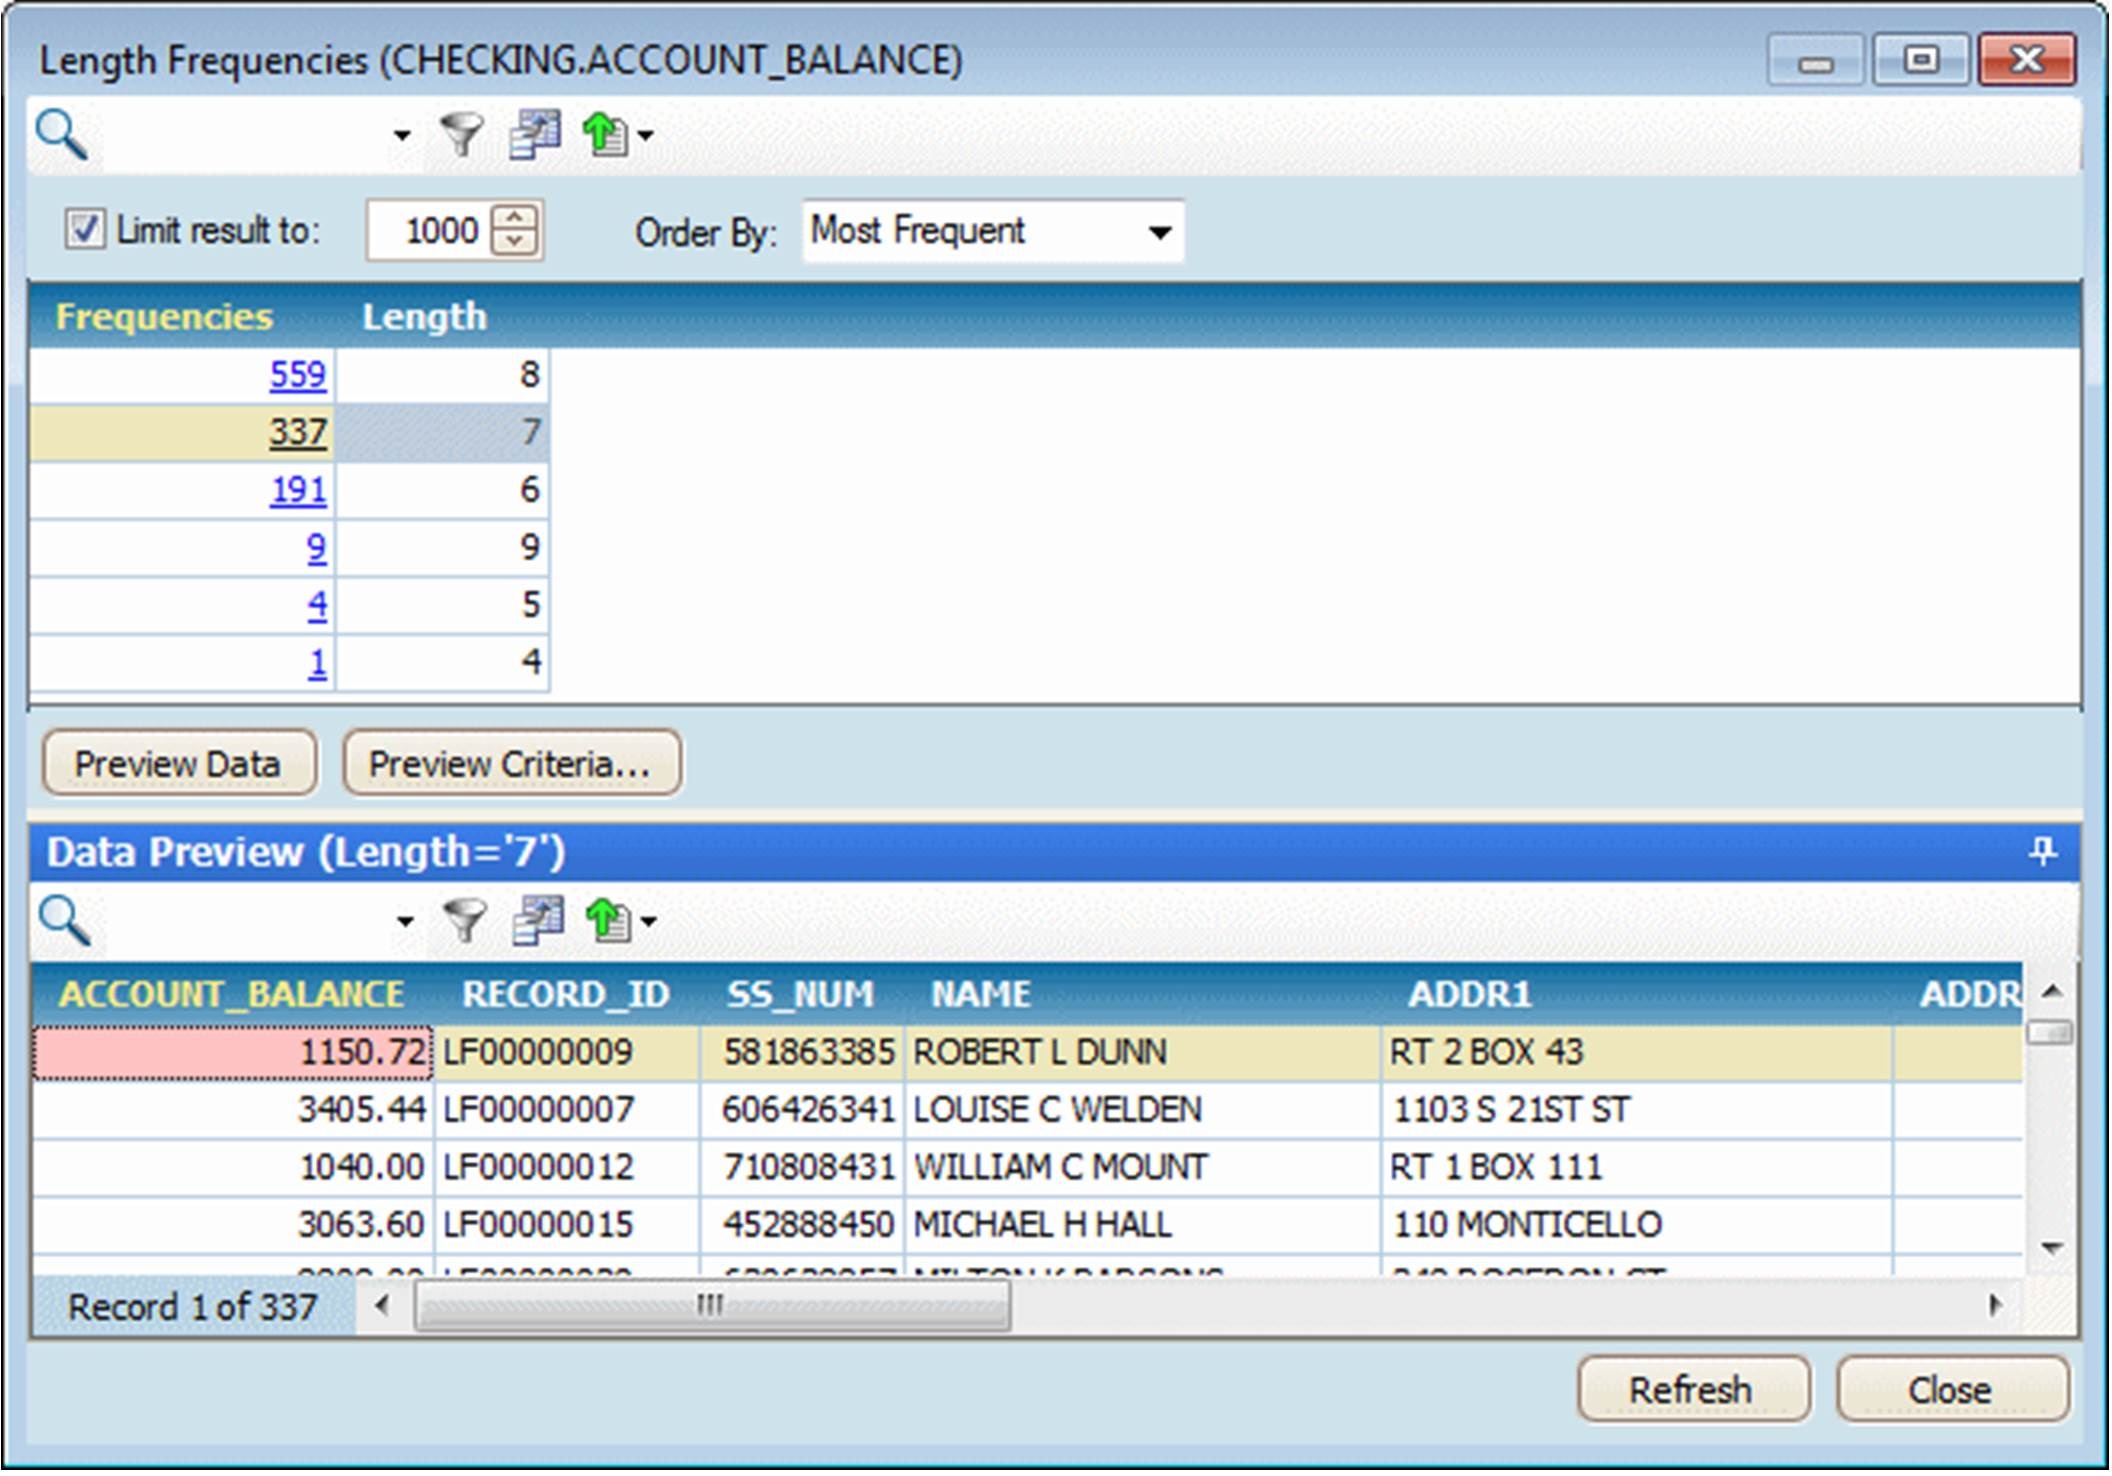Open the Order By Most Frequent dropdown

(993, 232)
